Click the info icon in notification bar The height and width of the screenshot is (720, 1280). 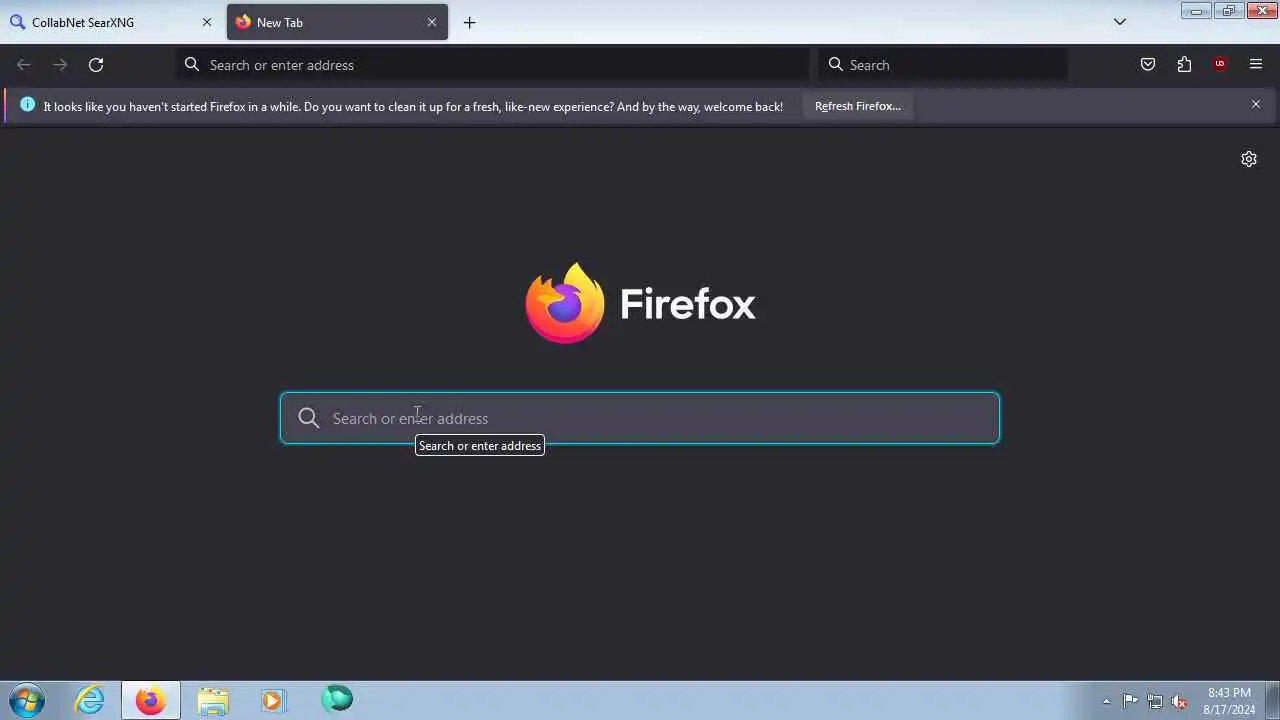(27, 104)
